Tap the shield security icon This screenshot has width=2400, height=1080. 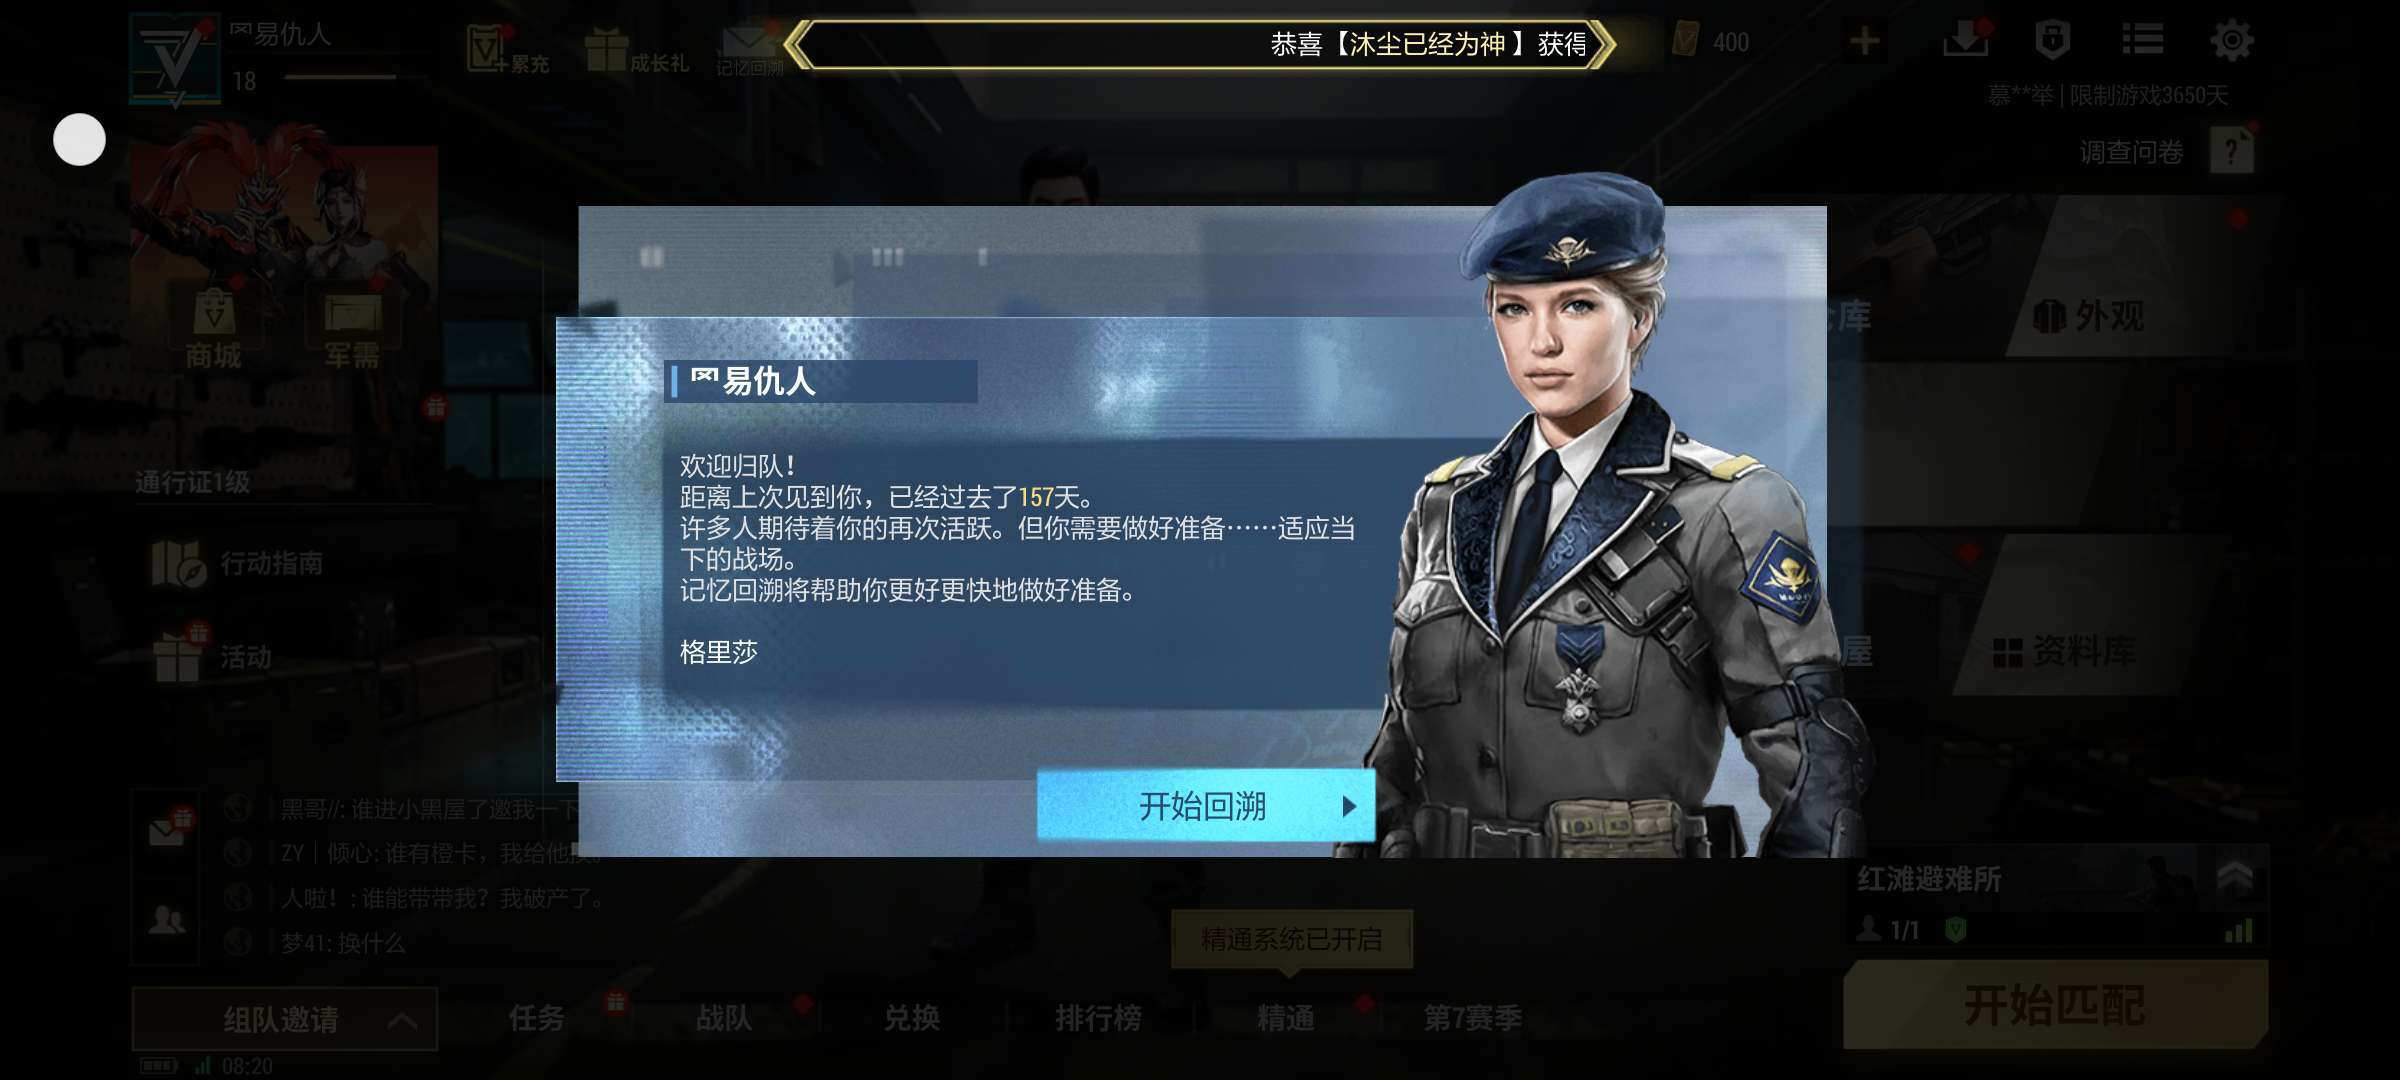pos(2052,40)
